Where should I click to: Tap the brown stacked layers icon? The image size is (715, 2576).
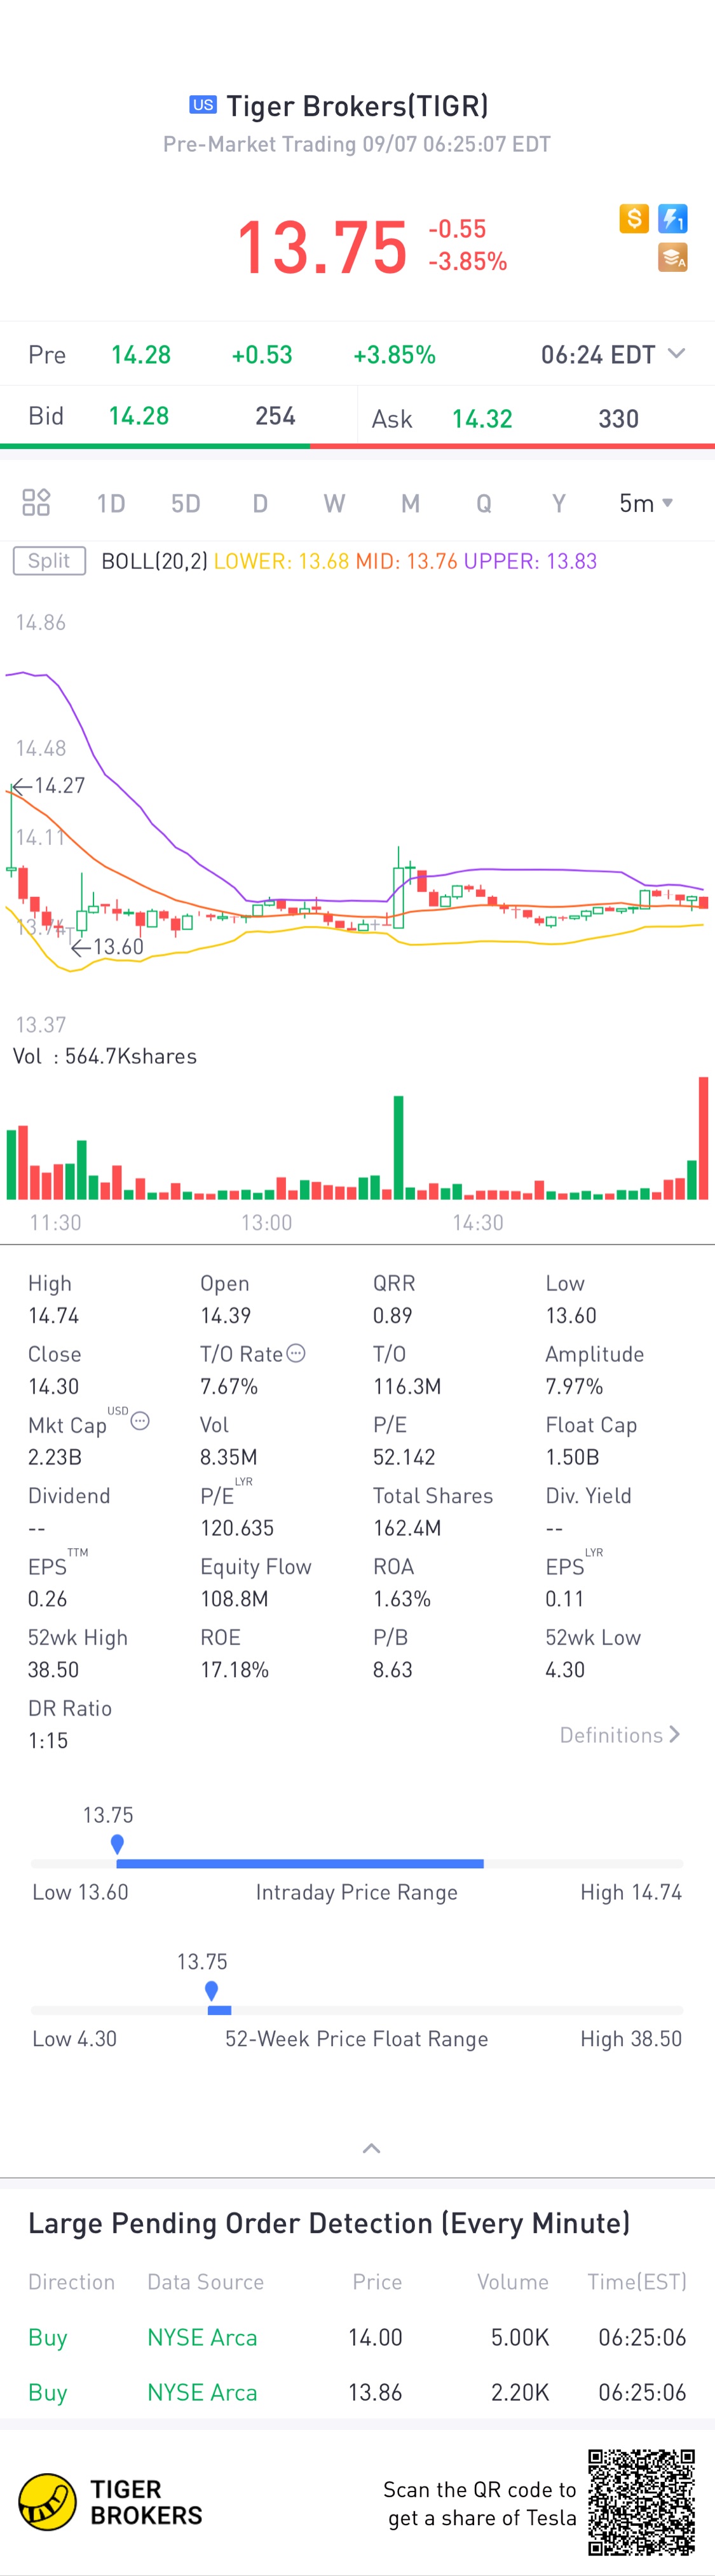(x=672, y=257)
